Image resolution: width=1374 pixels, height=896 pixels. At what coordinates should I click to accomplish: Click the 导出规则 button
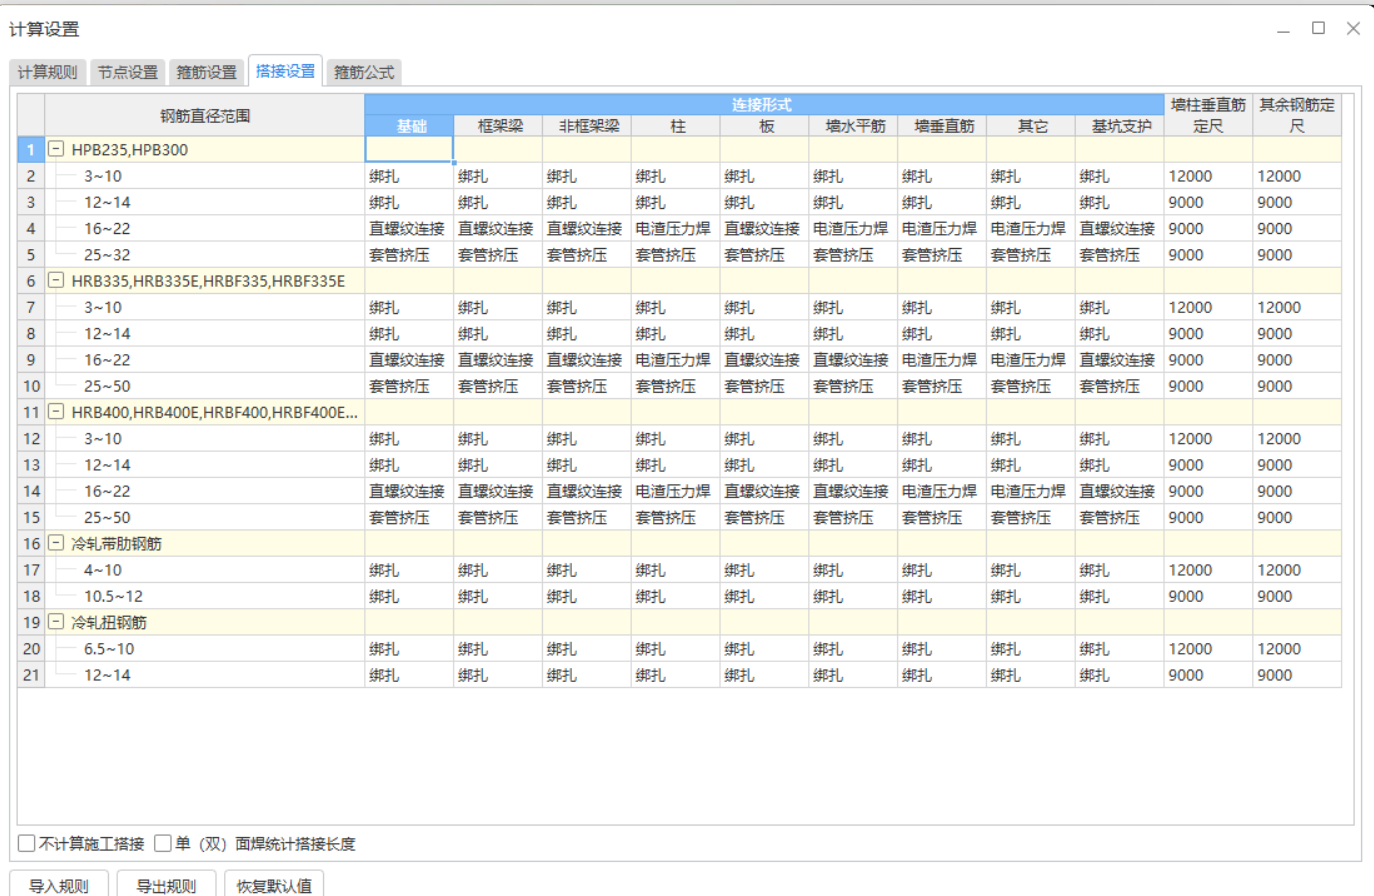[166, 885]
